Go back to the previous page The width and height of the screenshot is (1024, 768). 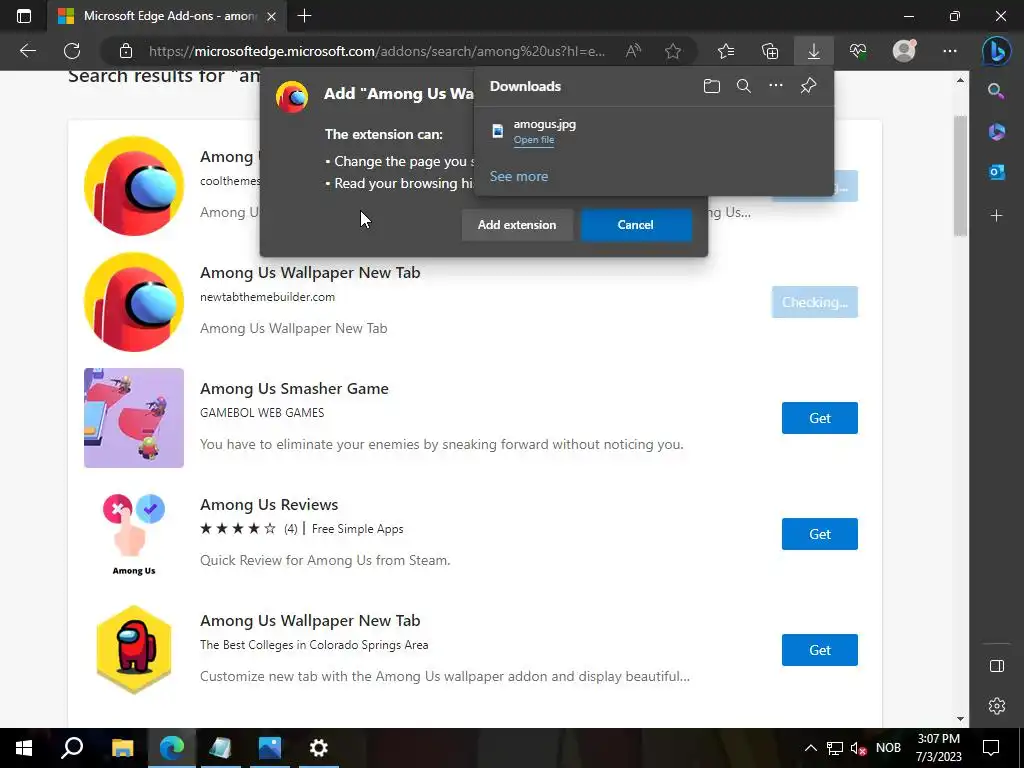[x=27, y=51]
